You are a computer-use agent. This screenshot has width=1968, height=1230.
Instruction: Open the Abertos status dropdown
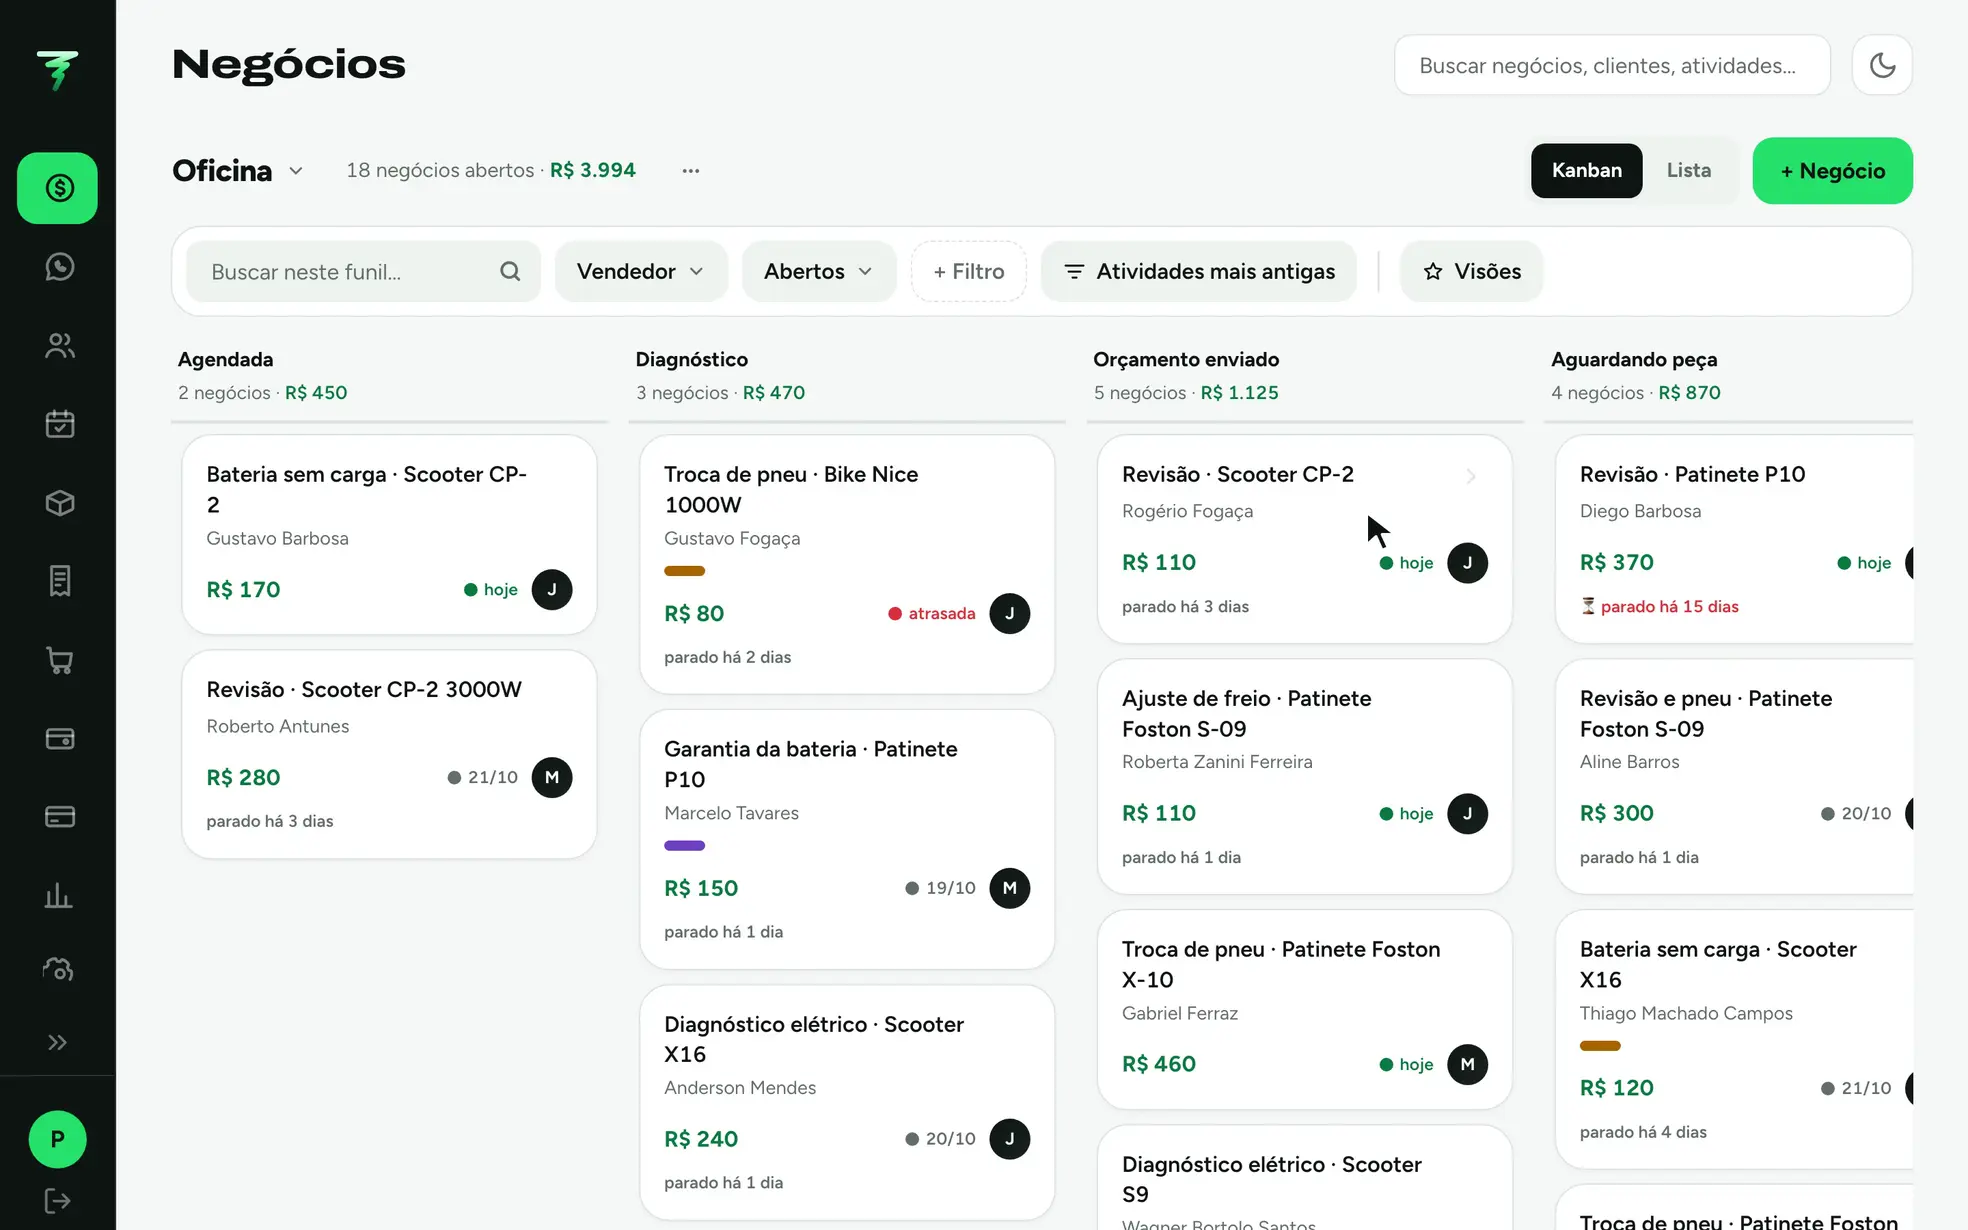[x=819, y=272]
